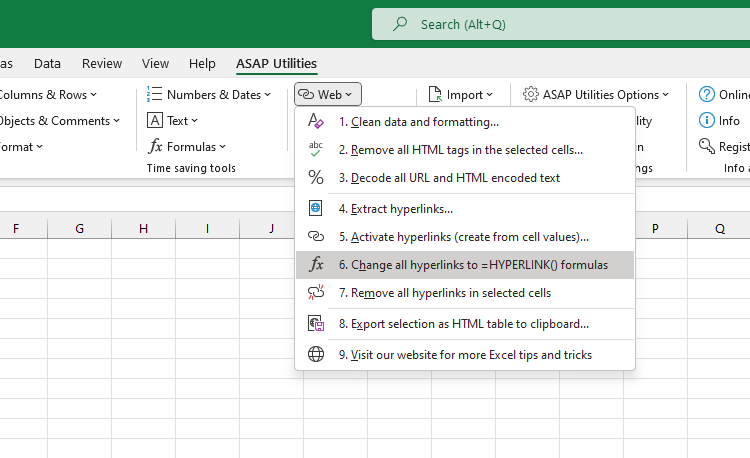750x458 pixels.
Task: Select column I header
Action: [208, 229]
